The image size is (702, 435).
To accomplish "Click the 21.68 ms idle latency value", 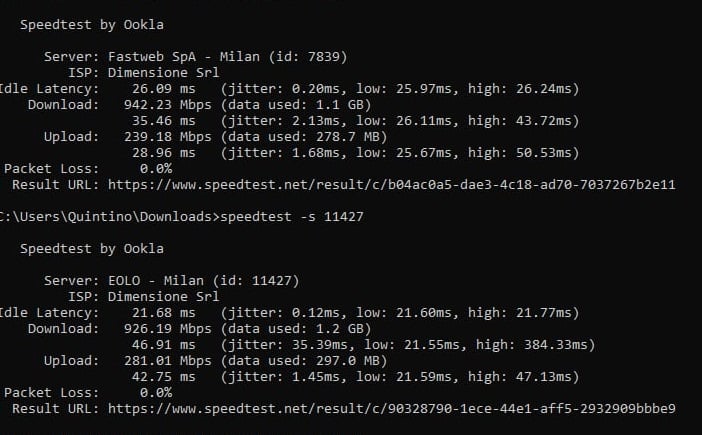I will [x=163, y=312].
